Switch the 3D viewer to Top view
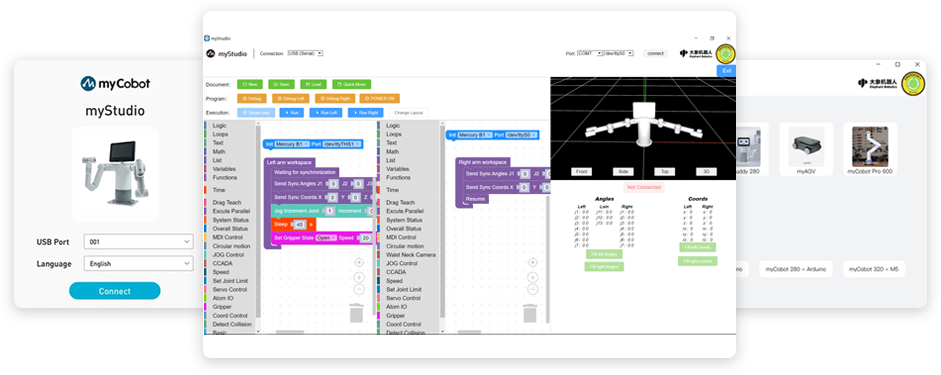 (664, 172)
